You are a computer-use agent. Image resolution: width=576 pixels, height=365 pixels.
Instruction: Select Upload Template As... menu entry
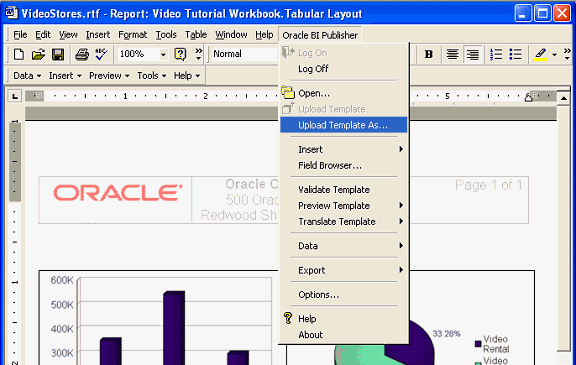pyautogui.click(x=343, y=125)
